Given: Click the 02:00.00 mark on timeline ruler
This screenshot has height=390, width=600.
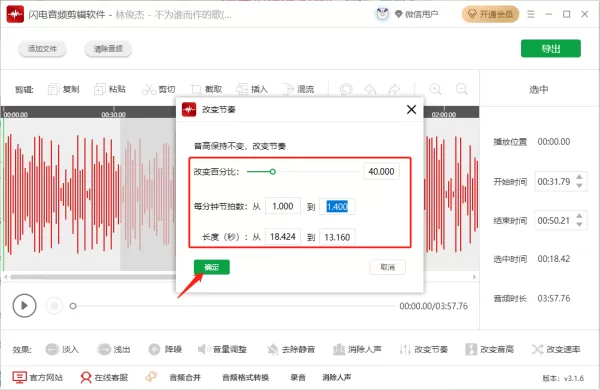Looking at the screenshot, I should tap(444, 114).
